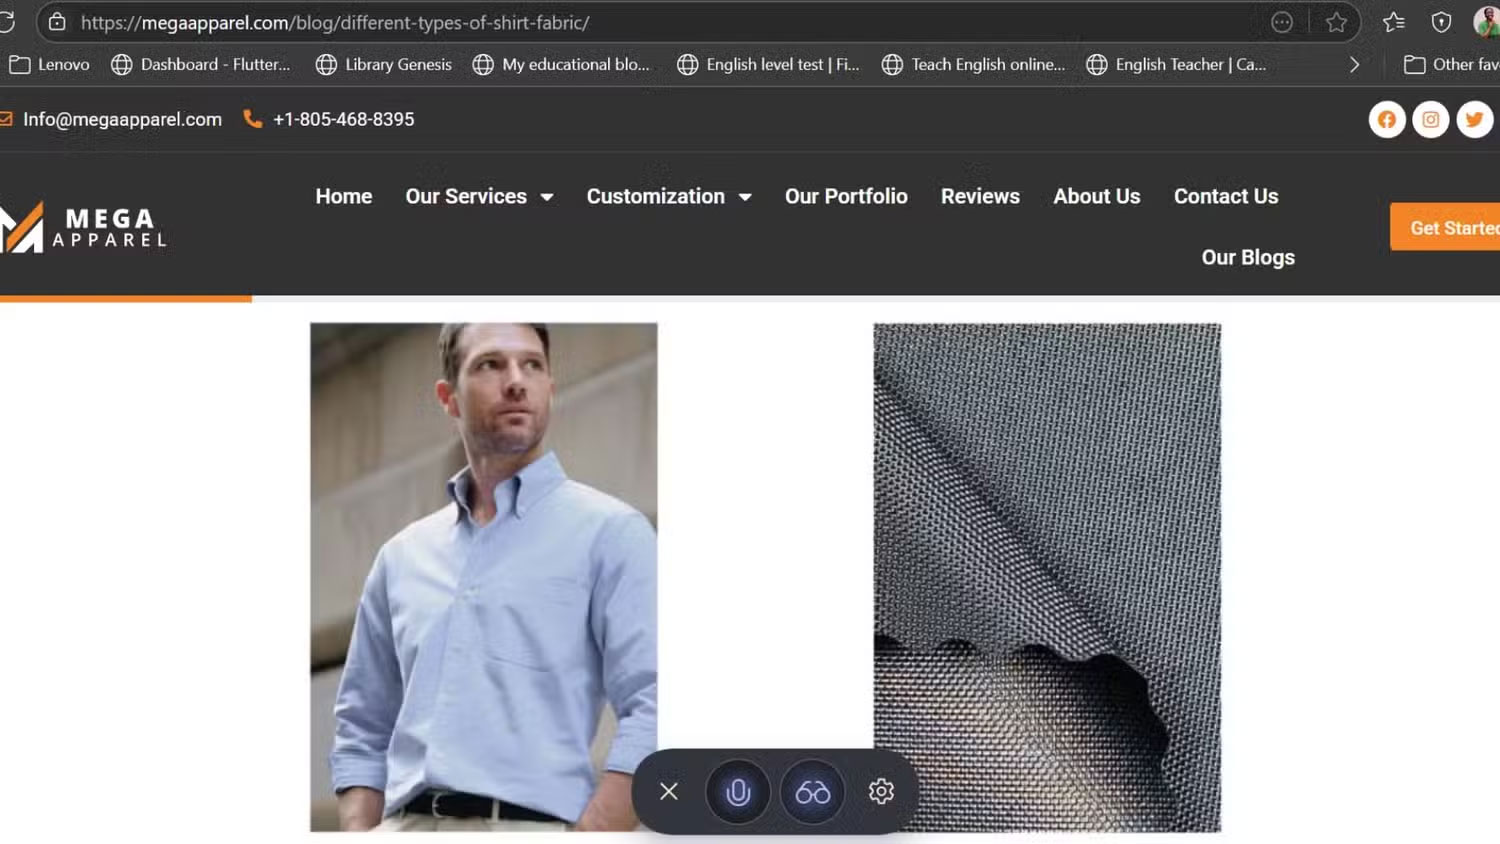Show more bookmarks with chevron arrow
The image size is (1500, 844).
pos(1354,65)
